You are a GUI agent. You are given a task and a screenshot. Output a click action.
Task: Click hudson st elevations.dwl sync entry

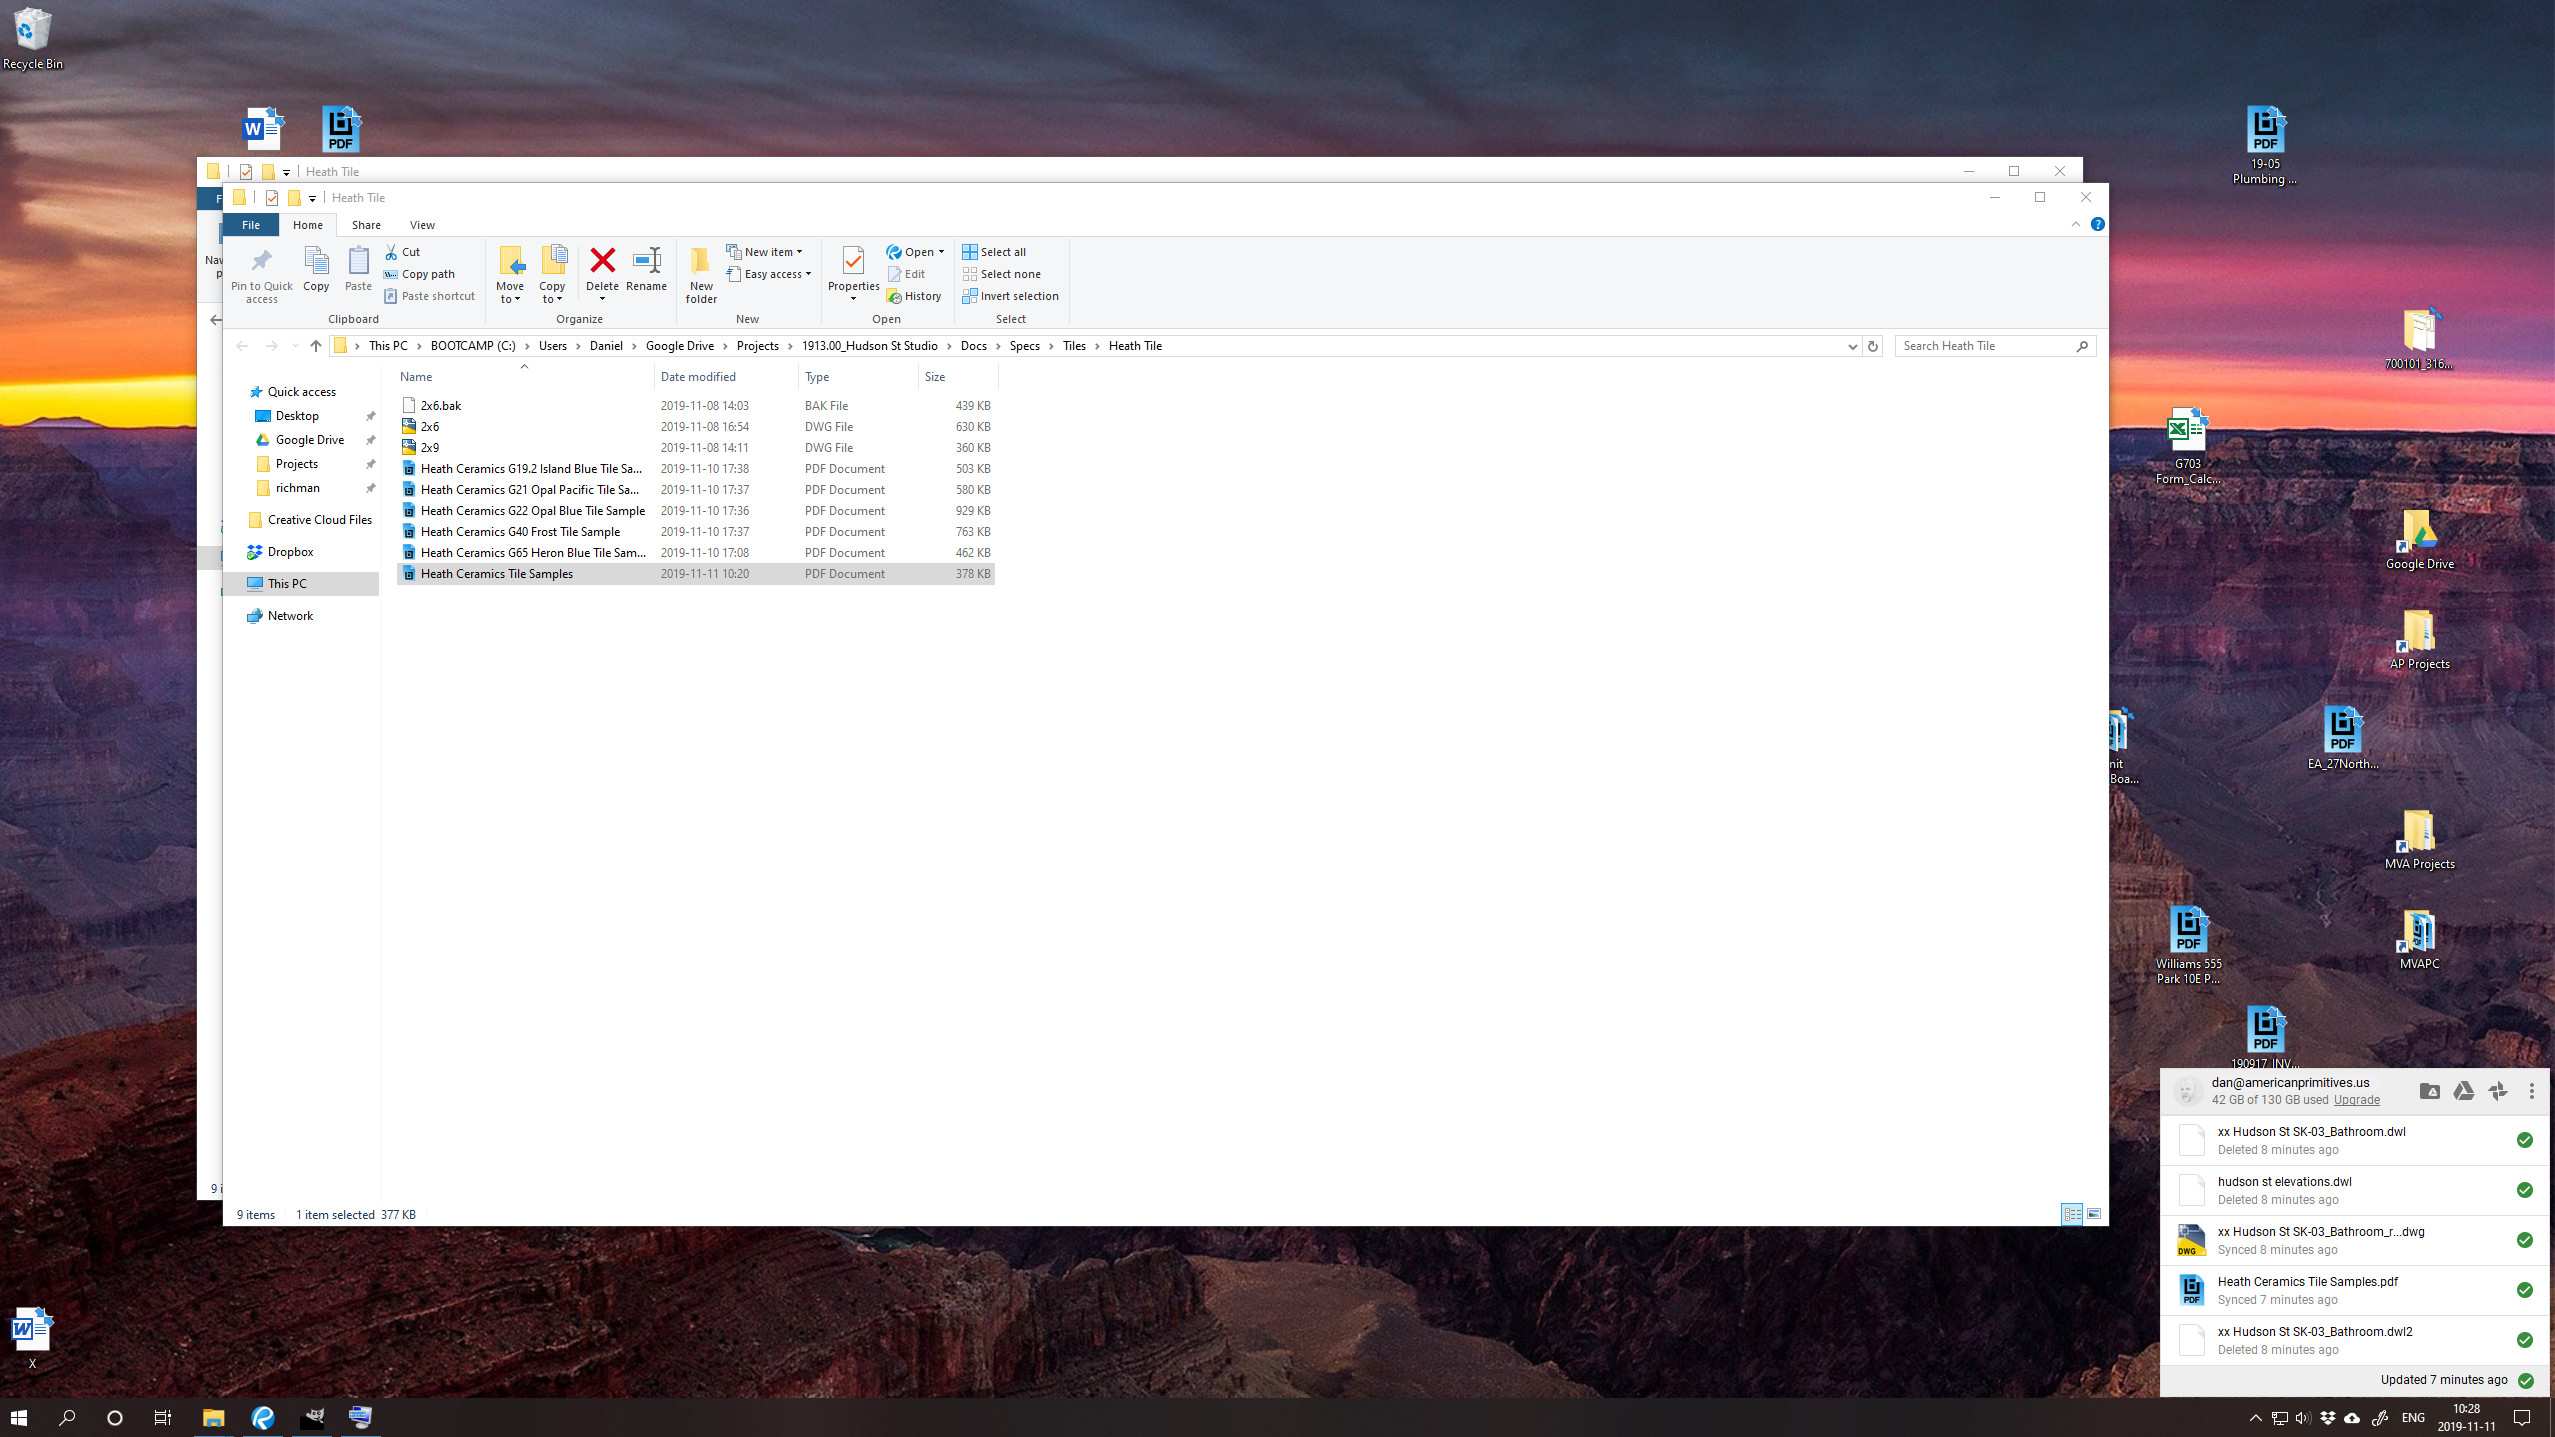(2355, 1190)
